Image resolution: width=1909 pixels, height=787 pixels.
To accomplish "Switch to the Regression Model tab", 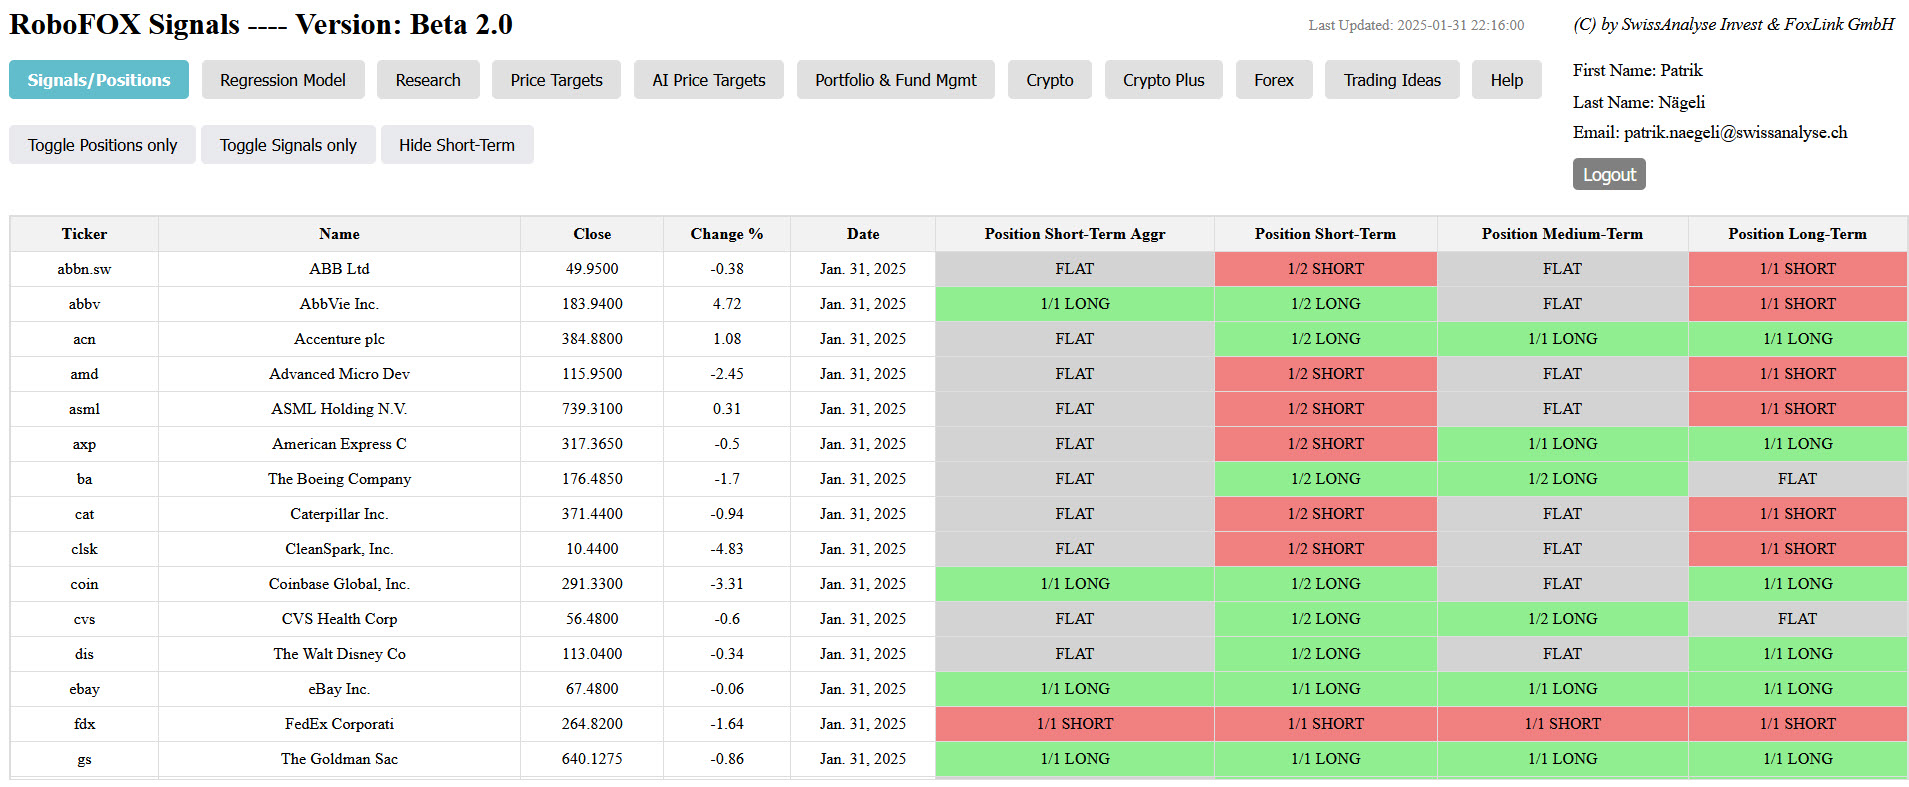I will tap(283, 80).
